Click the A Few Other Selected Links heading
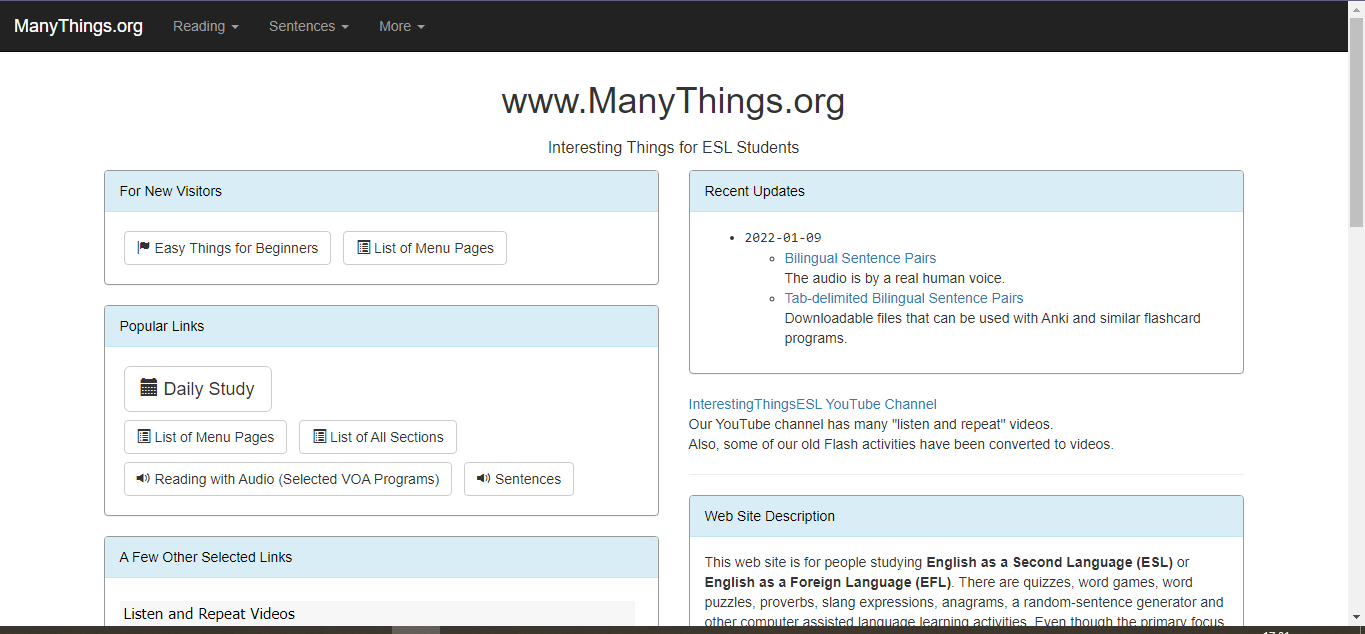 381,557
